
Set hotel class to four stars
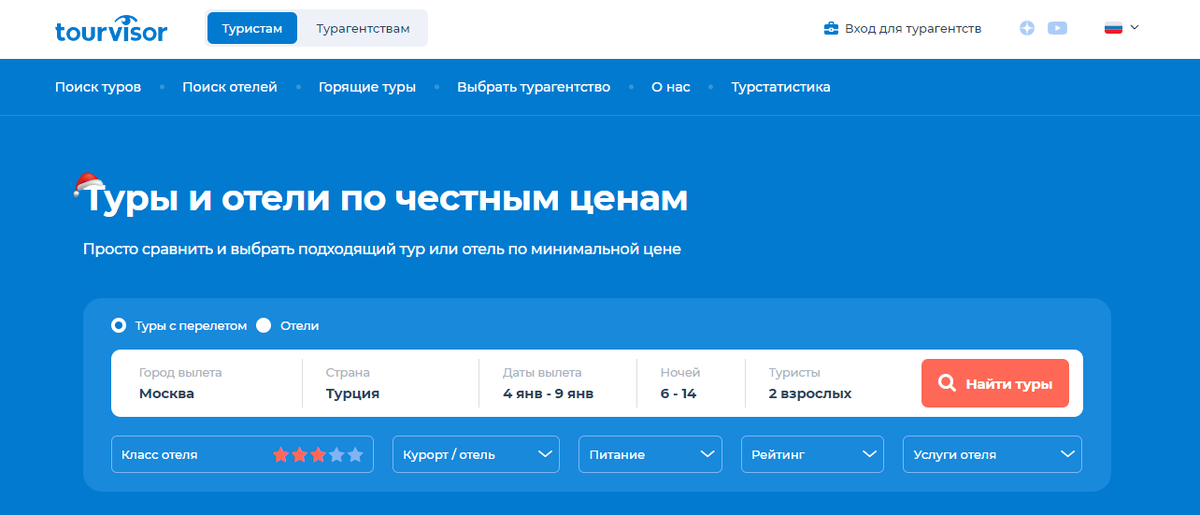point(337,455)
